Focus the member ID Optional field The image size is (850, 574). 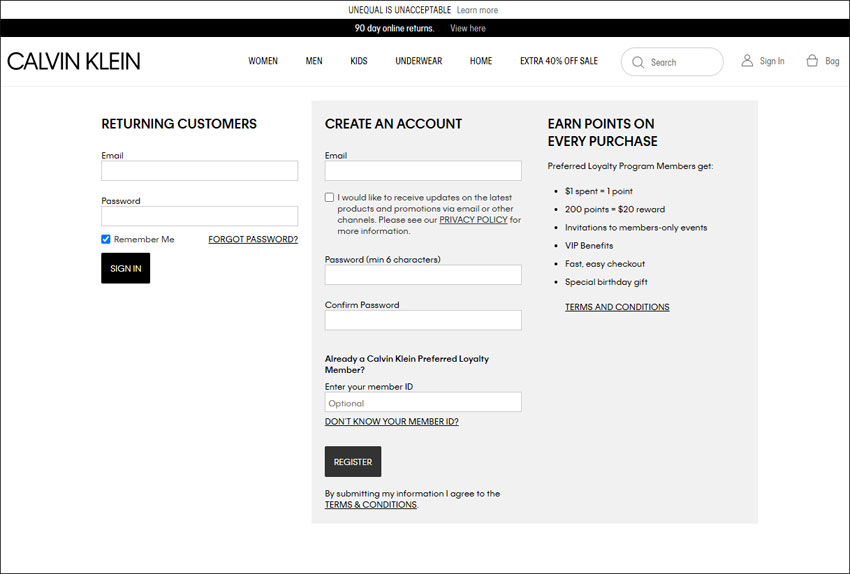tap(423, 402)
